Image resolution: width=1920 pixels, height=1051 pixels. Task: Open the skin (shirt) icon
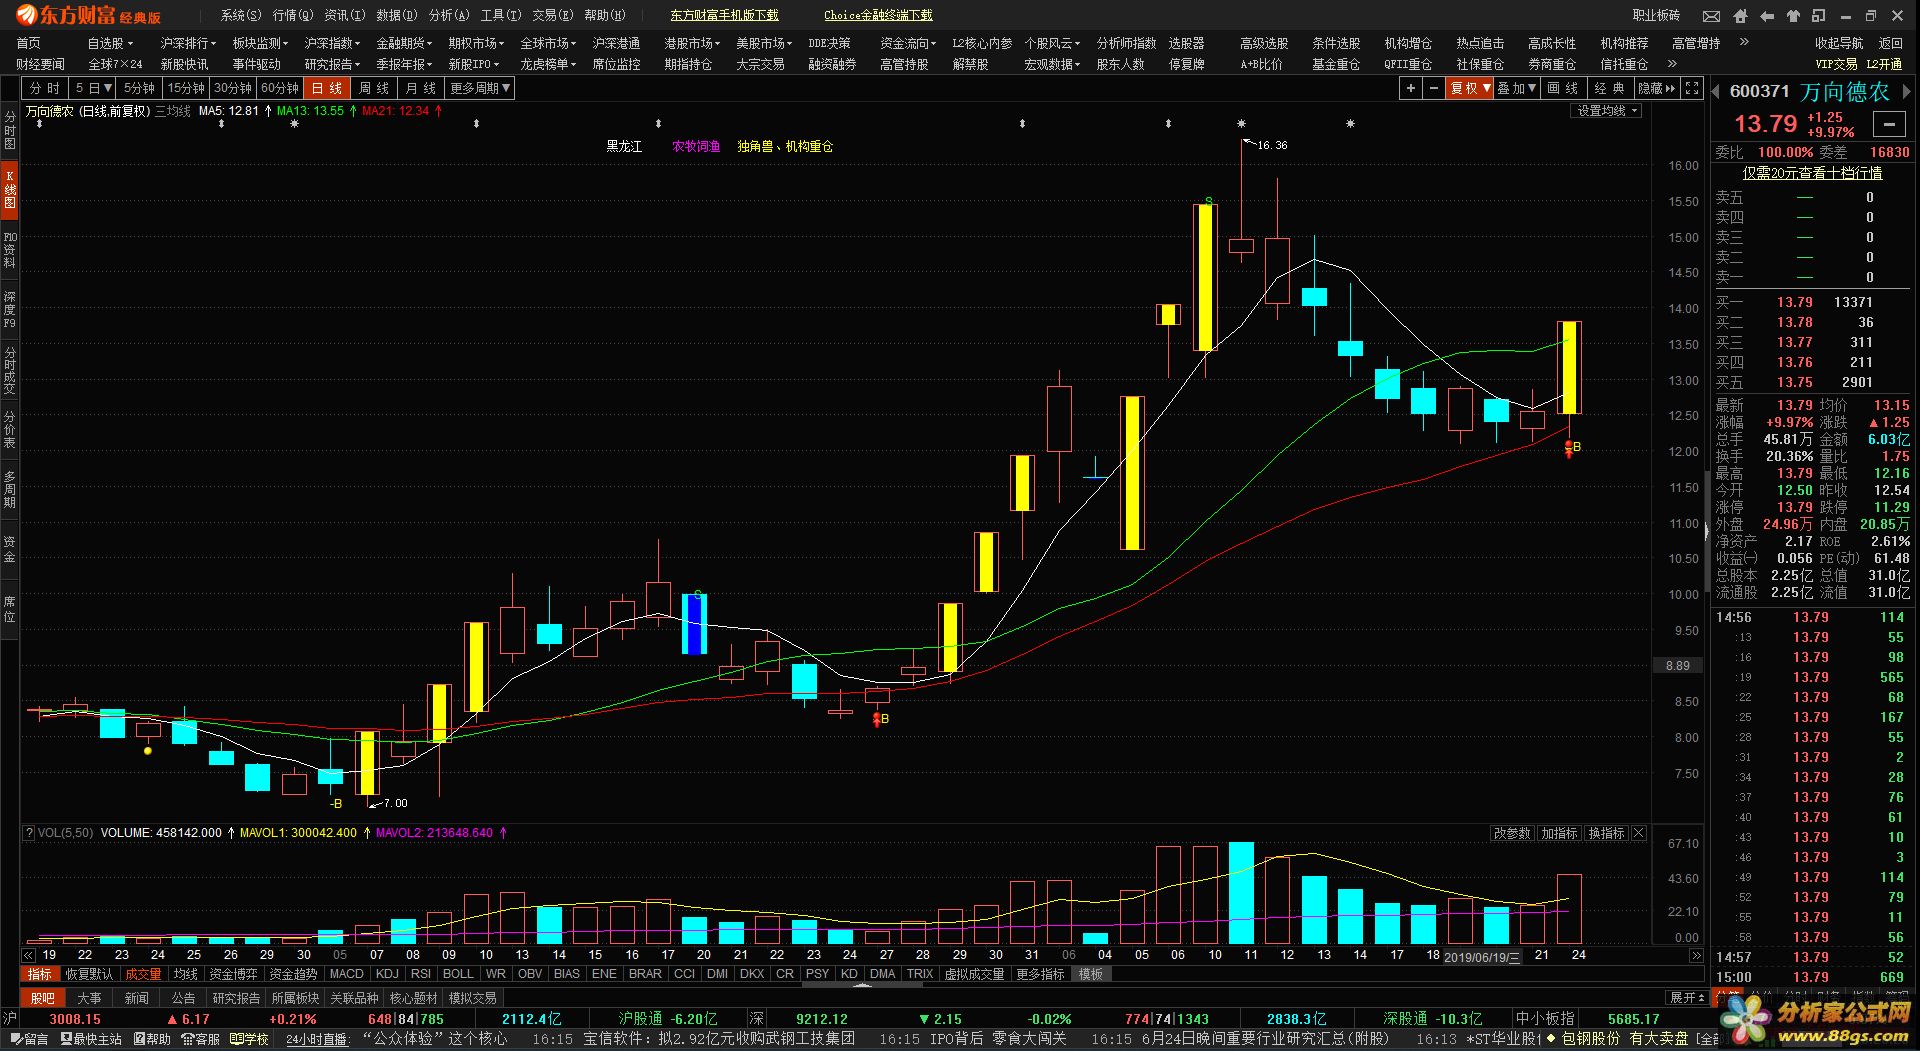point(1792,16)
